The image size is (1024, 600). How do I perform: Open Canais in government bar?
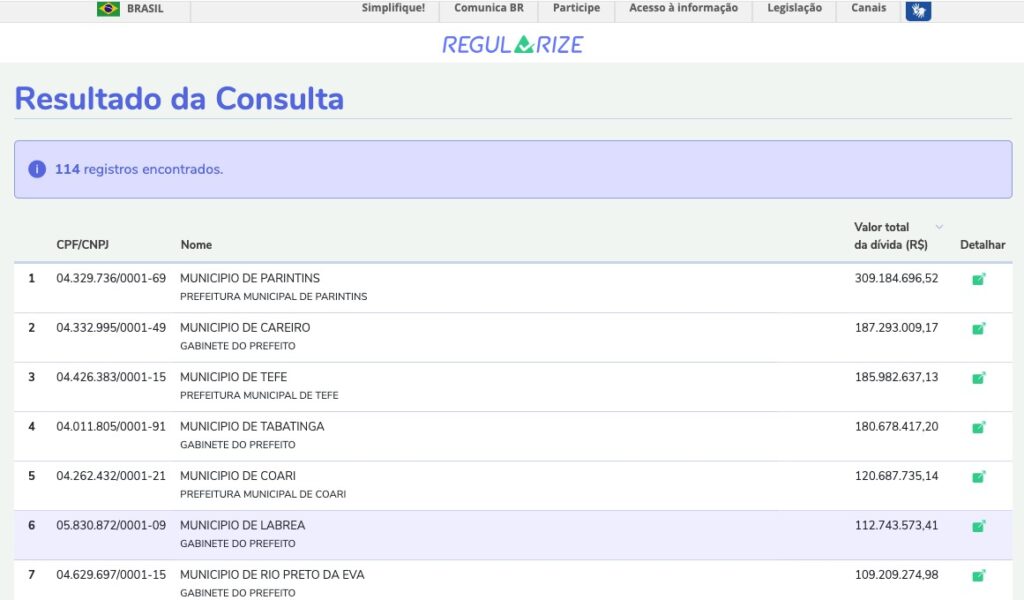pyautogui.click(x=868, y=8)
